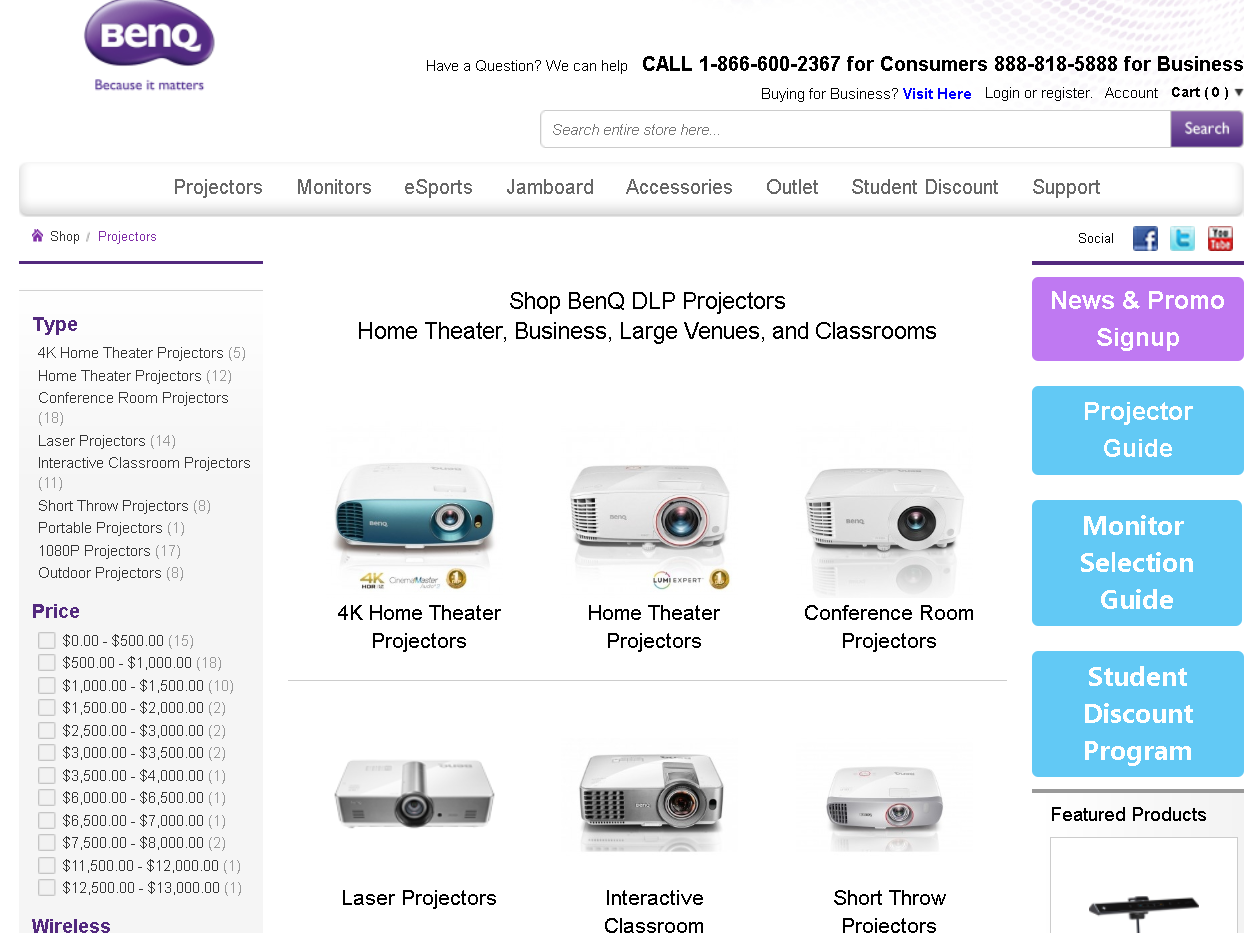Open the Projector Guide button
This screenshot has height=933, width=1260.
pos(1138,430)
